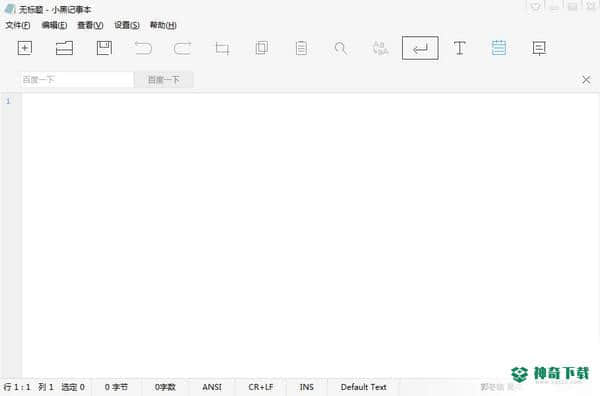Open the Replace text icon
The width and height of the screenshot is (600, 396).
click(380, 48)
